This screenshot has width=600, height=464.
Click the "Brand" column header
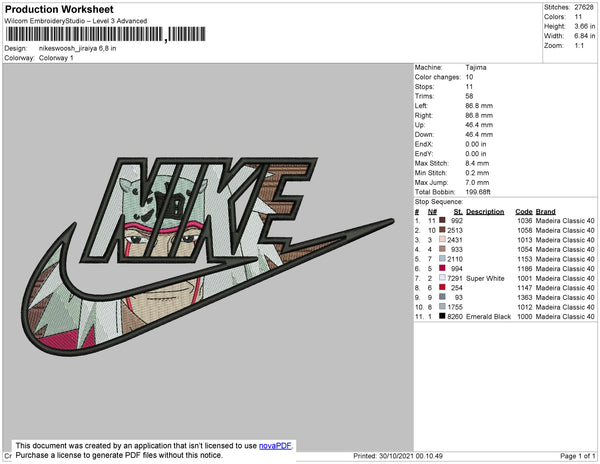click(546, 212)
